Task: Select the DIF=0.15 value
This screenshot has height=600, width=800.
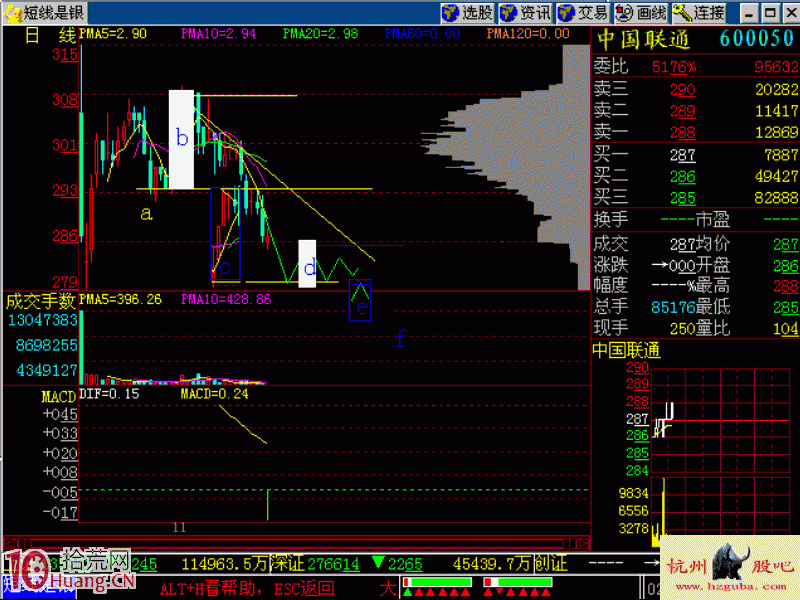Action: point(109,394)
